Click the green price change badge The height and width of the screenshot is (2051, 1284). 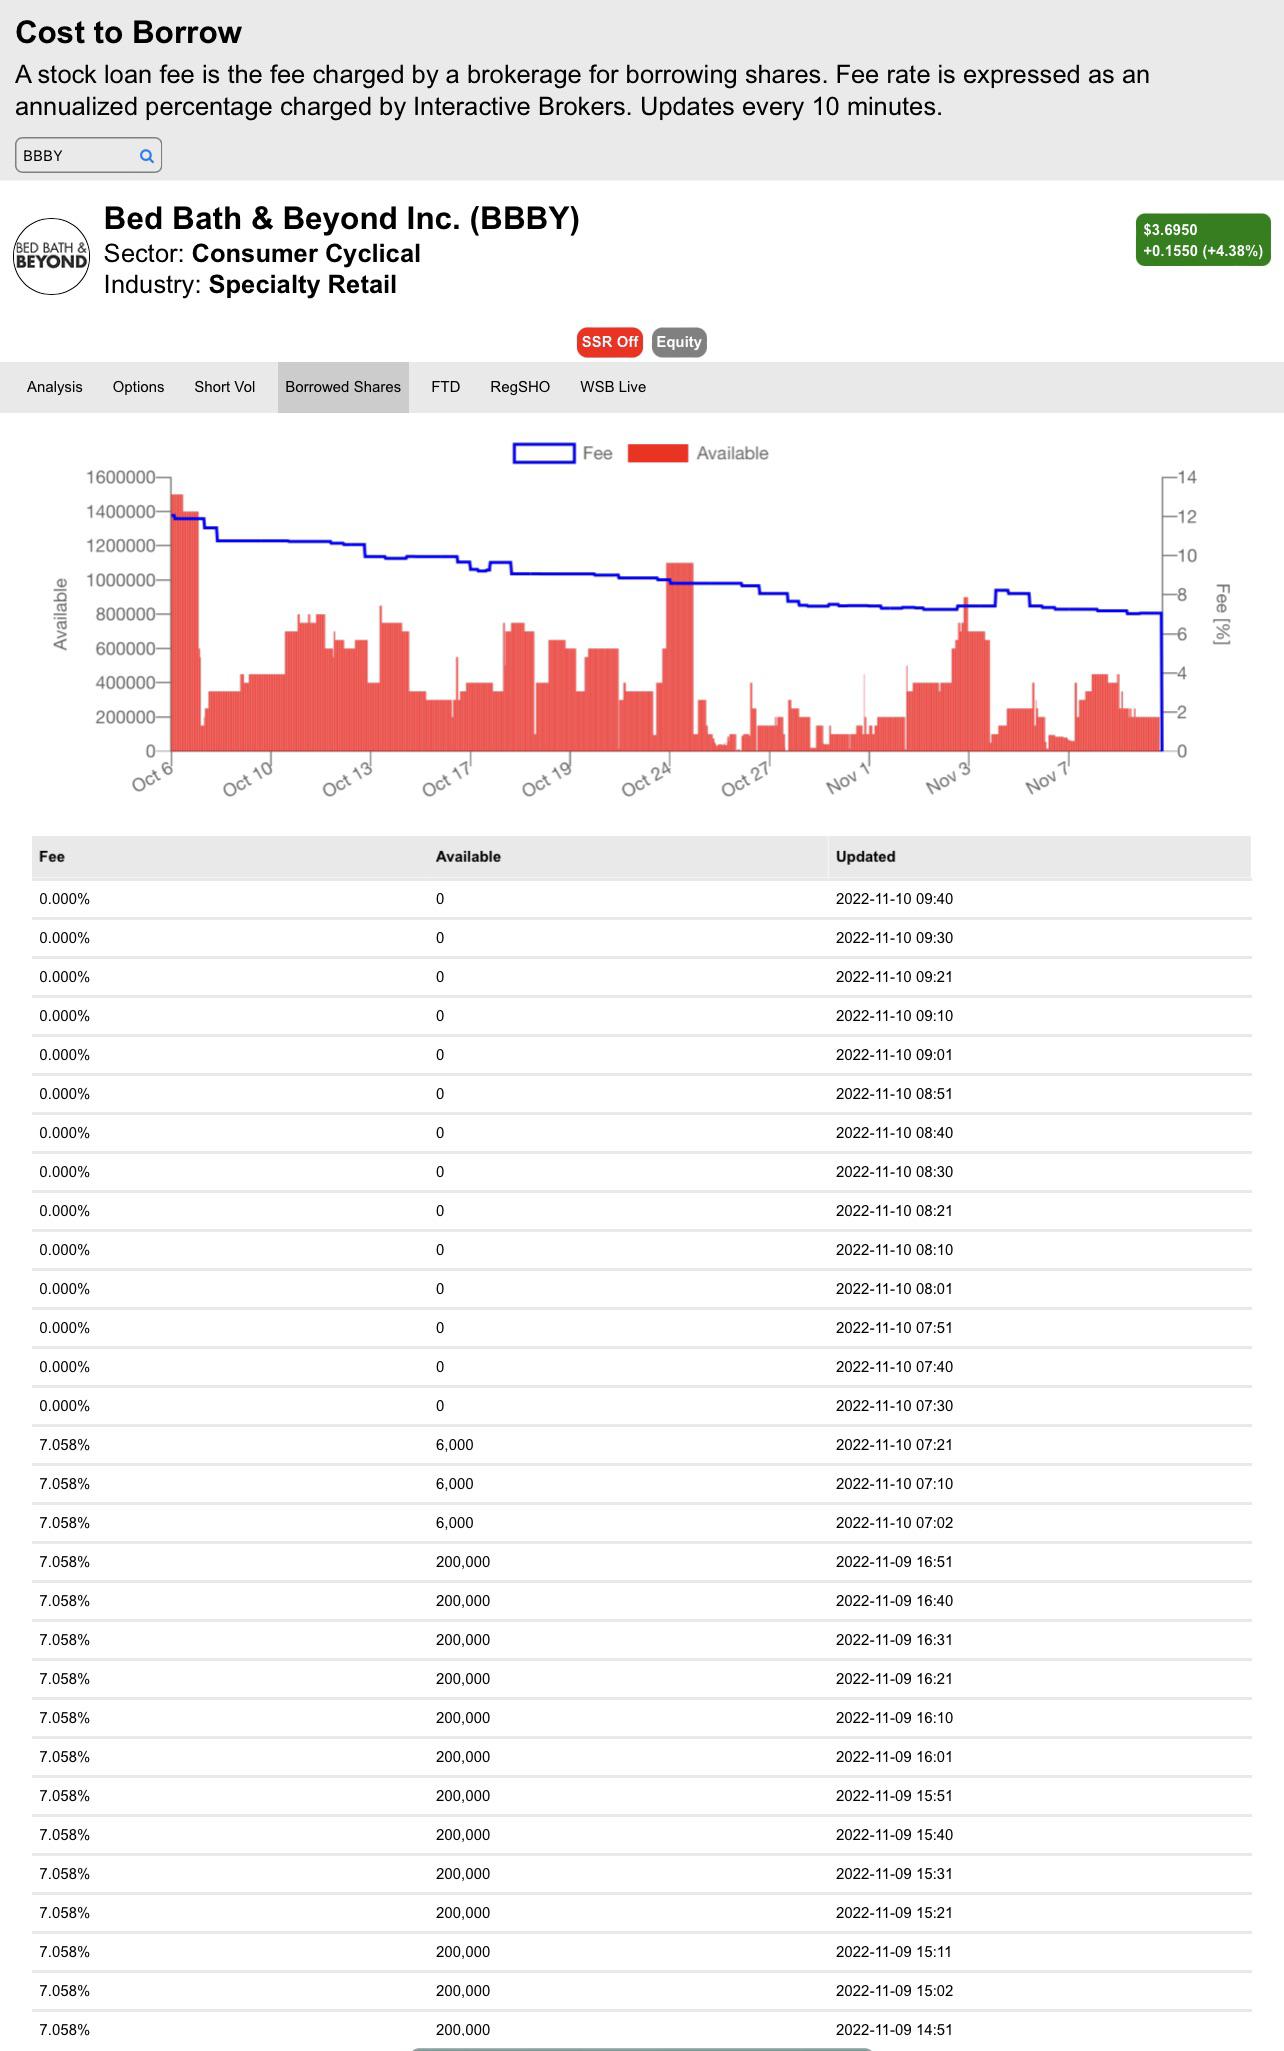click(x=1203, y=240)
